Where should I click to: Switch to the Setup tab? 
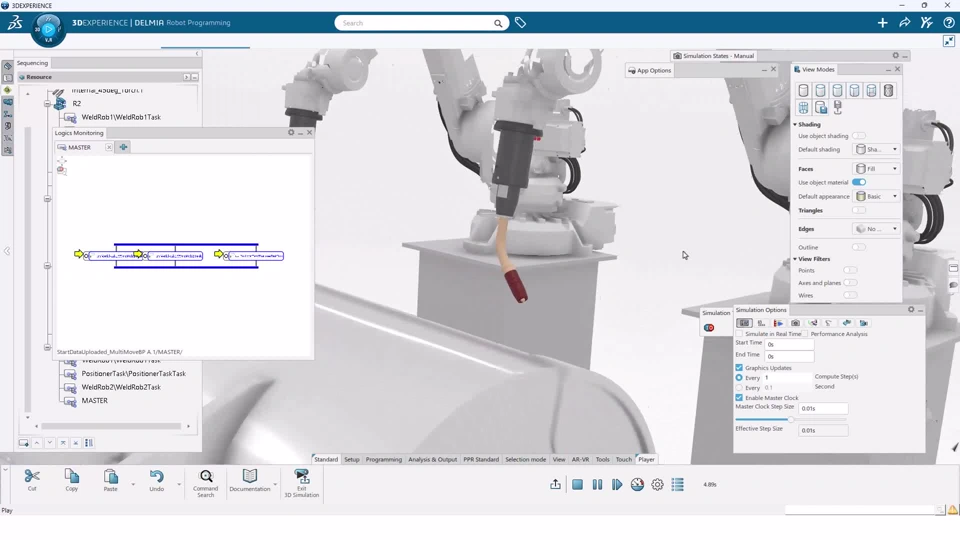pos(351,459)
